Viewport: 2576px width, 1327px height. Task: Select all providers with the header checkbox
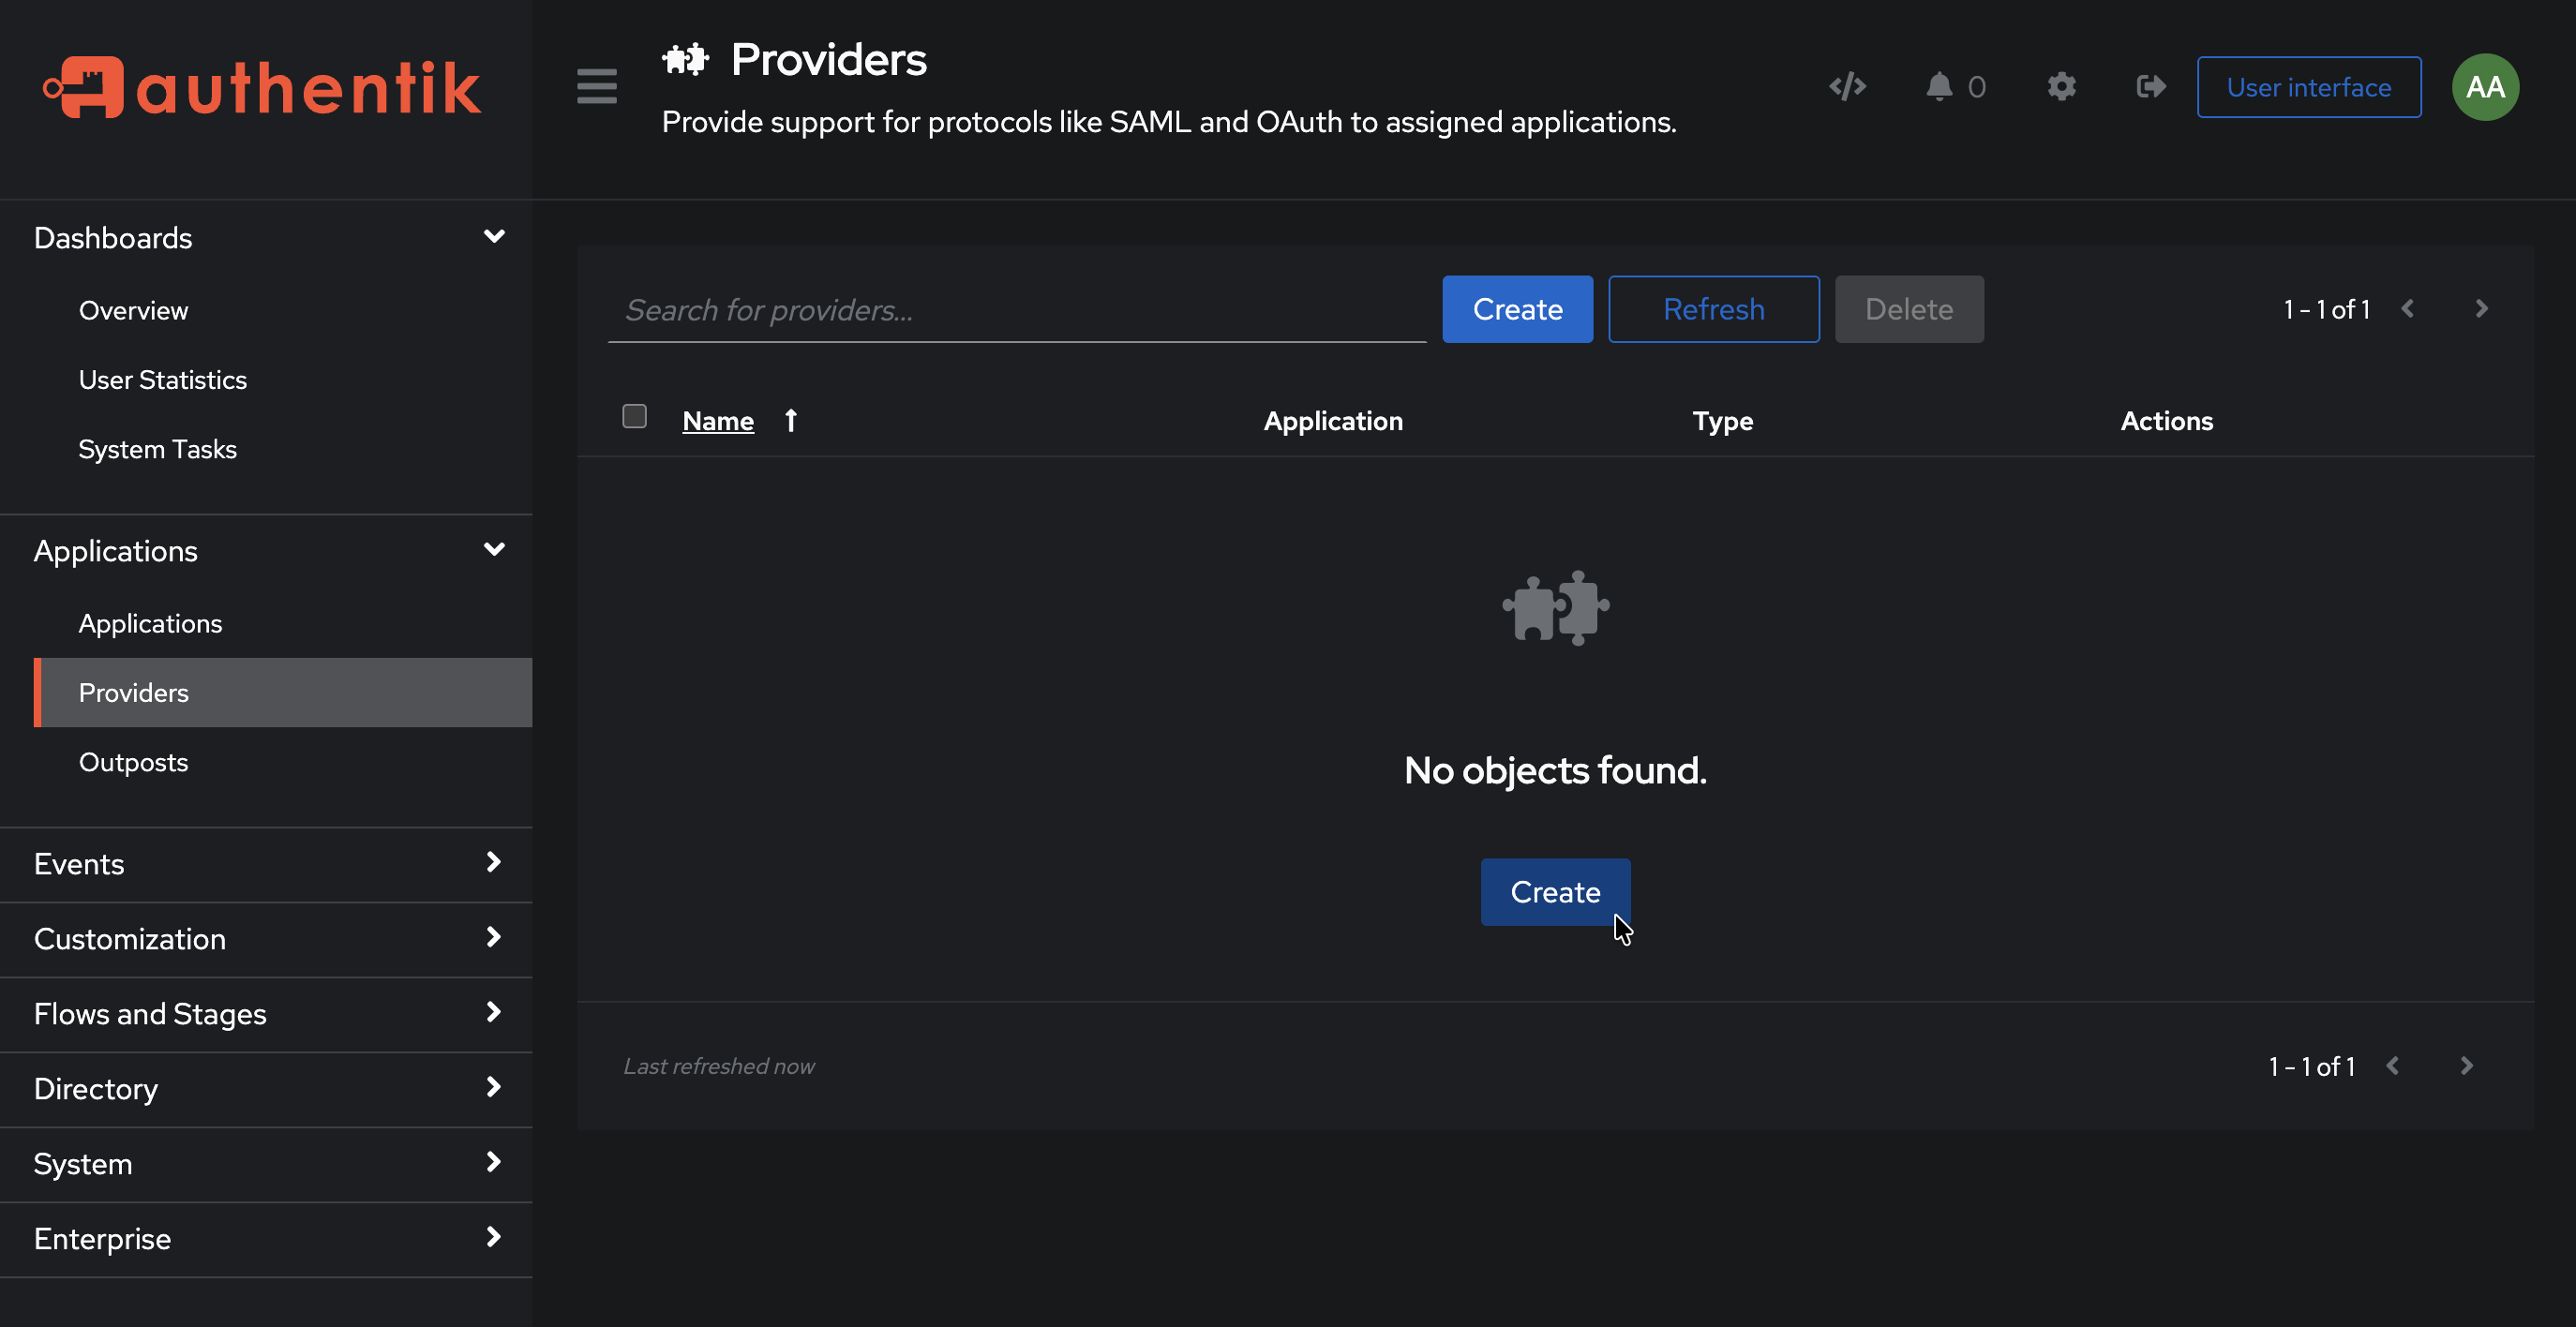(x=634, y=415)
